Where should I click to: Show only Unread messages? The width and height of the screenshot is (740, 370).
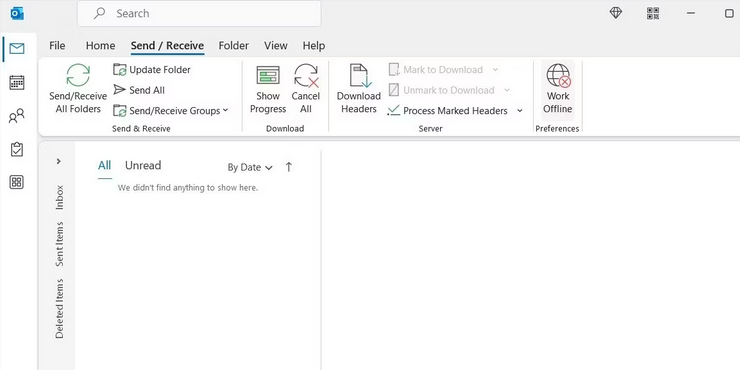coord(143,166)
